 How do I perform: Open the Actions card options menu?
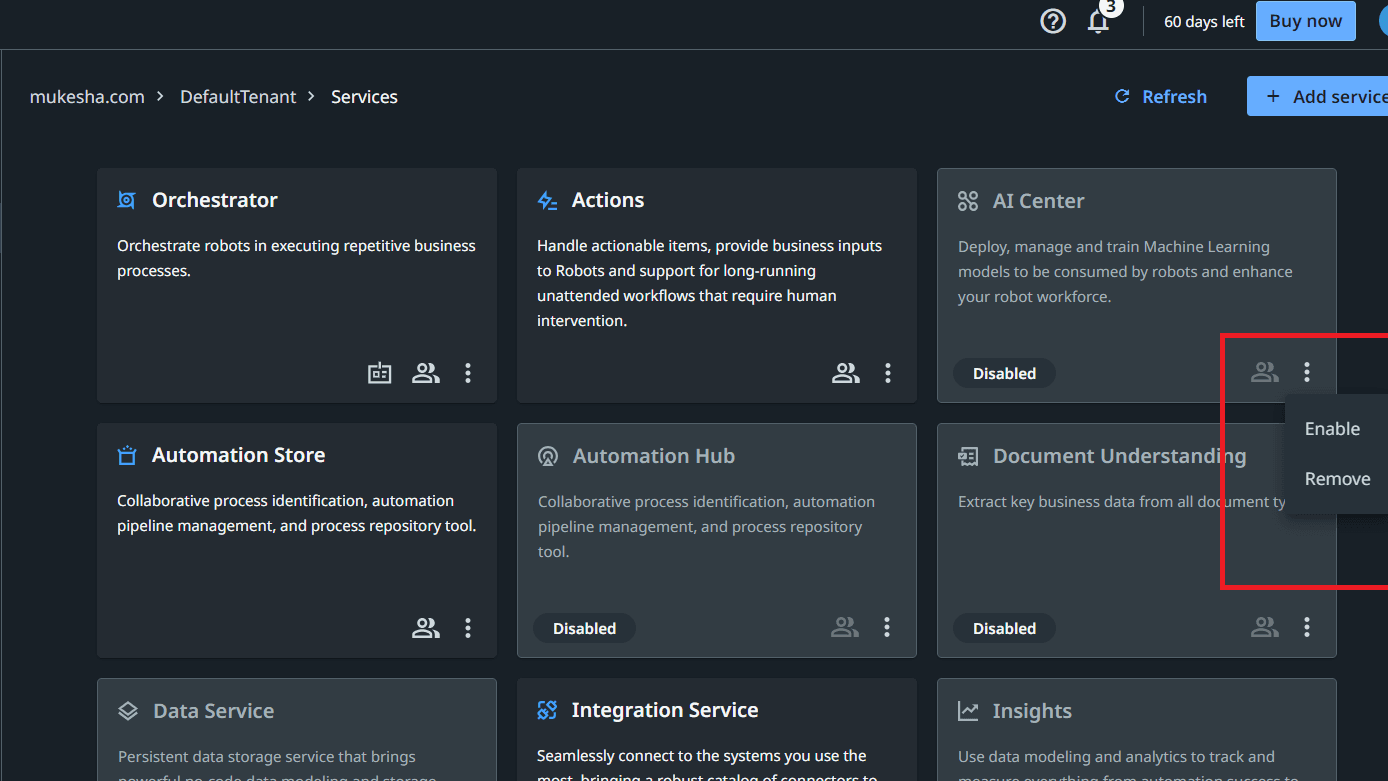pyautogui.click(x=887, y=372)
